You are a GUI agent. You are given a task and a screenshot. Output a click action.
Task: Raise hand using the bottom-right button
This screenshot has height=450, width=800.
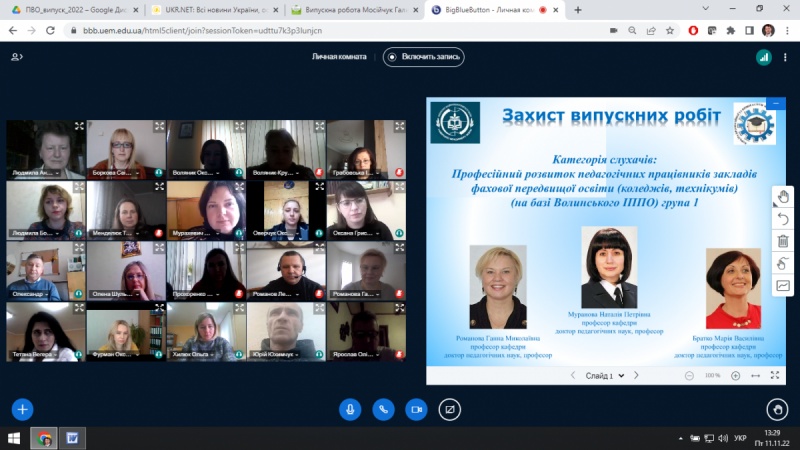click(776, 409)
